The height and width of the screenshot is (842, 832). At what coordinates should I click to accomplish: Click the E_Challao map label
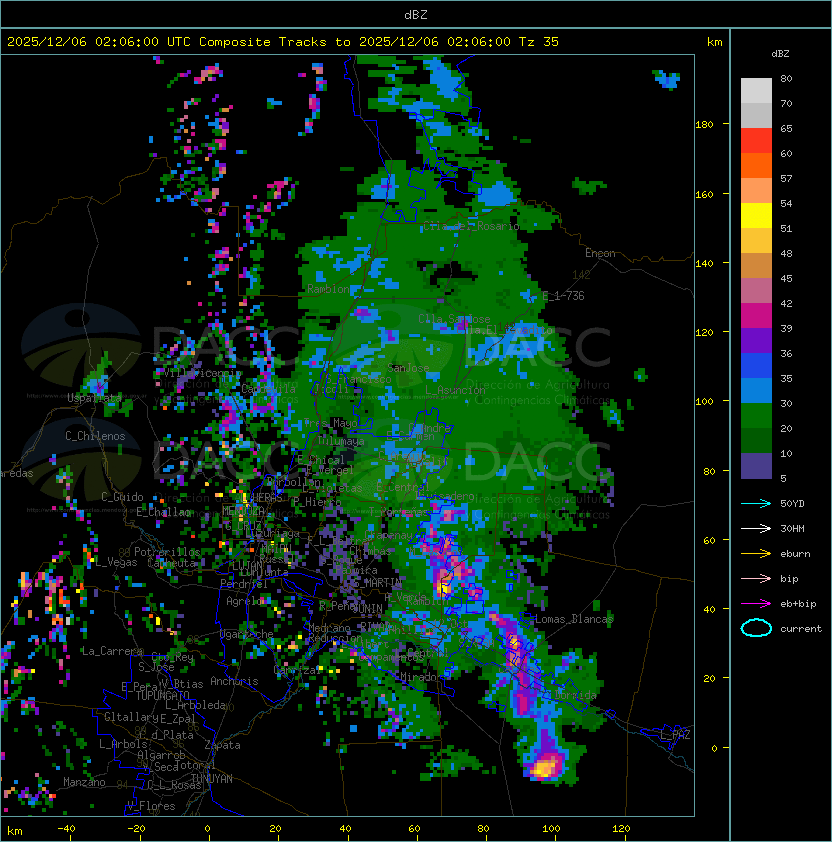[x=163, y=512]
